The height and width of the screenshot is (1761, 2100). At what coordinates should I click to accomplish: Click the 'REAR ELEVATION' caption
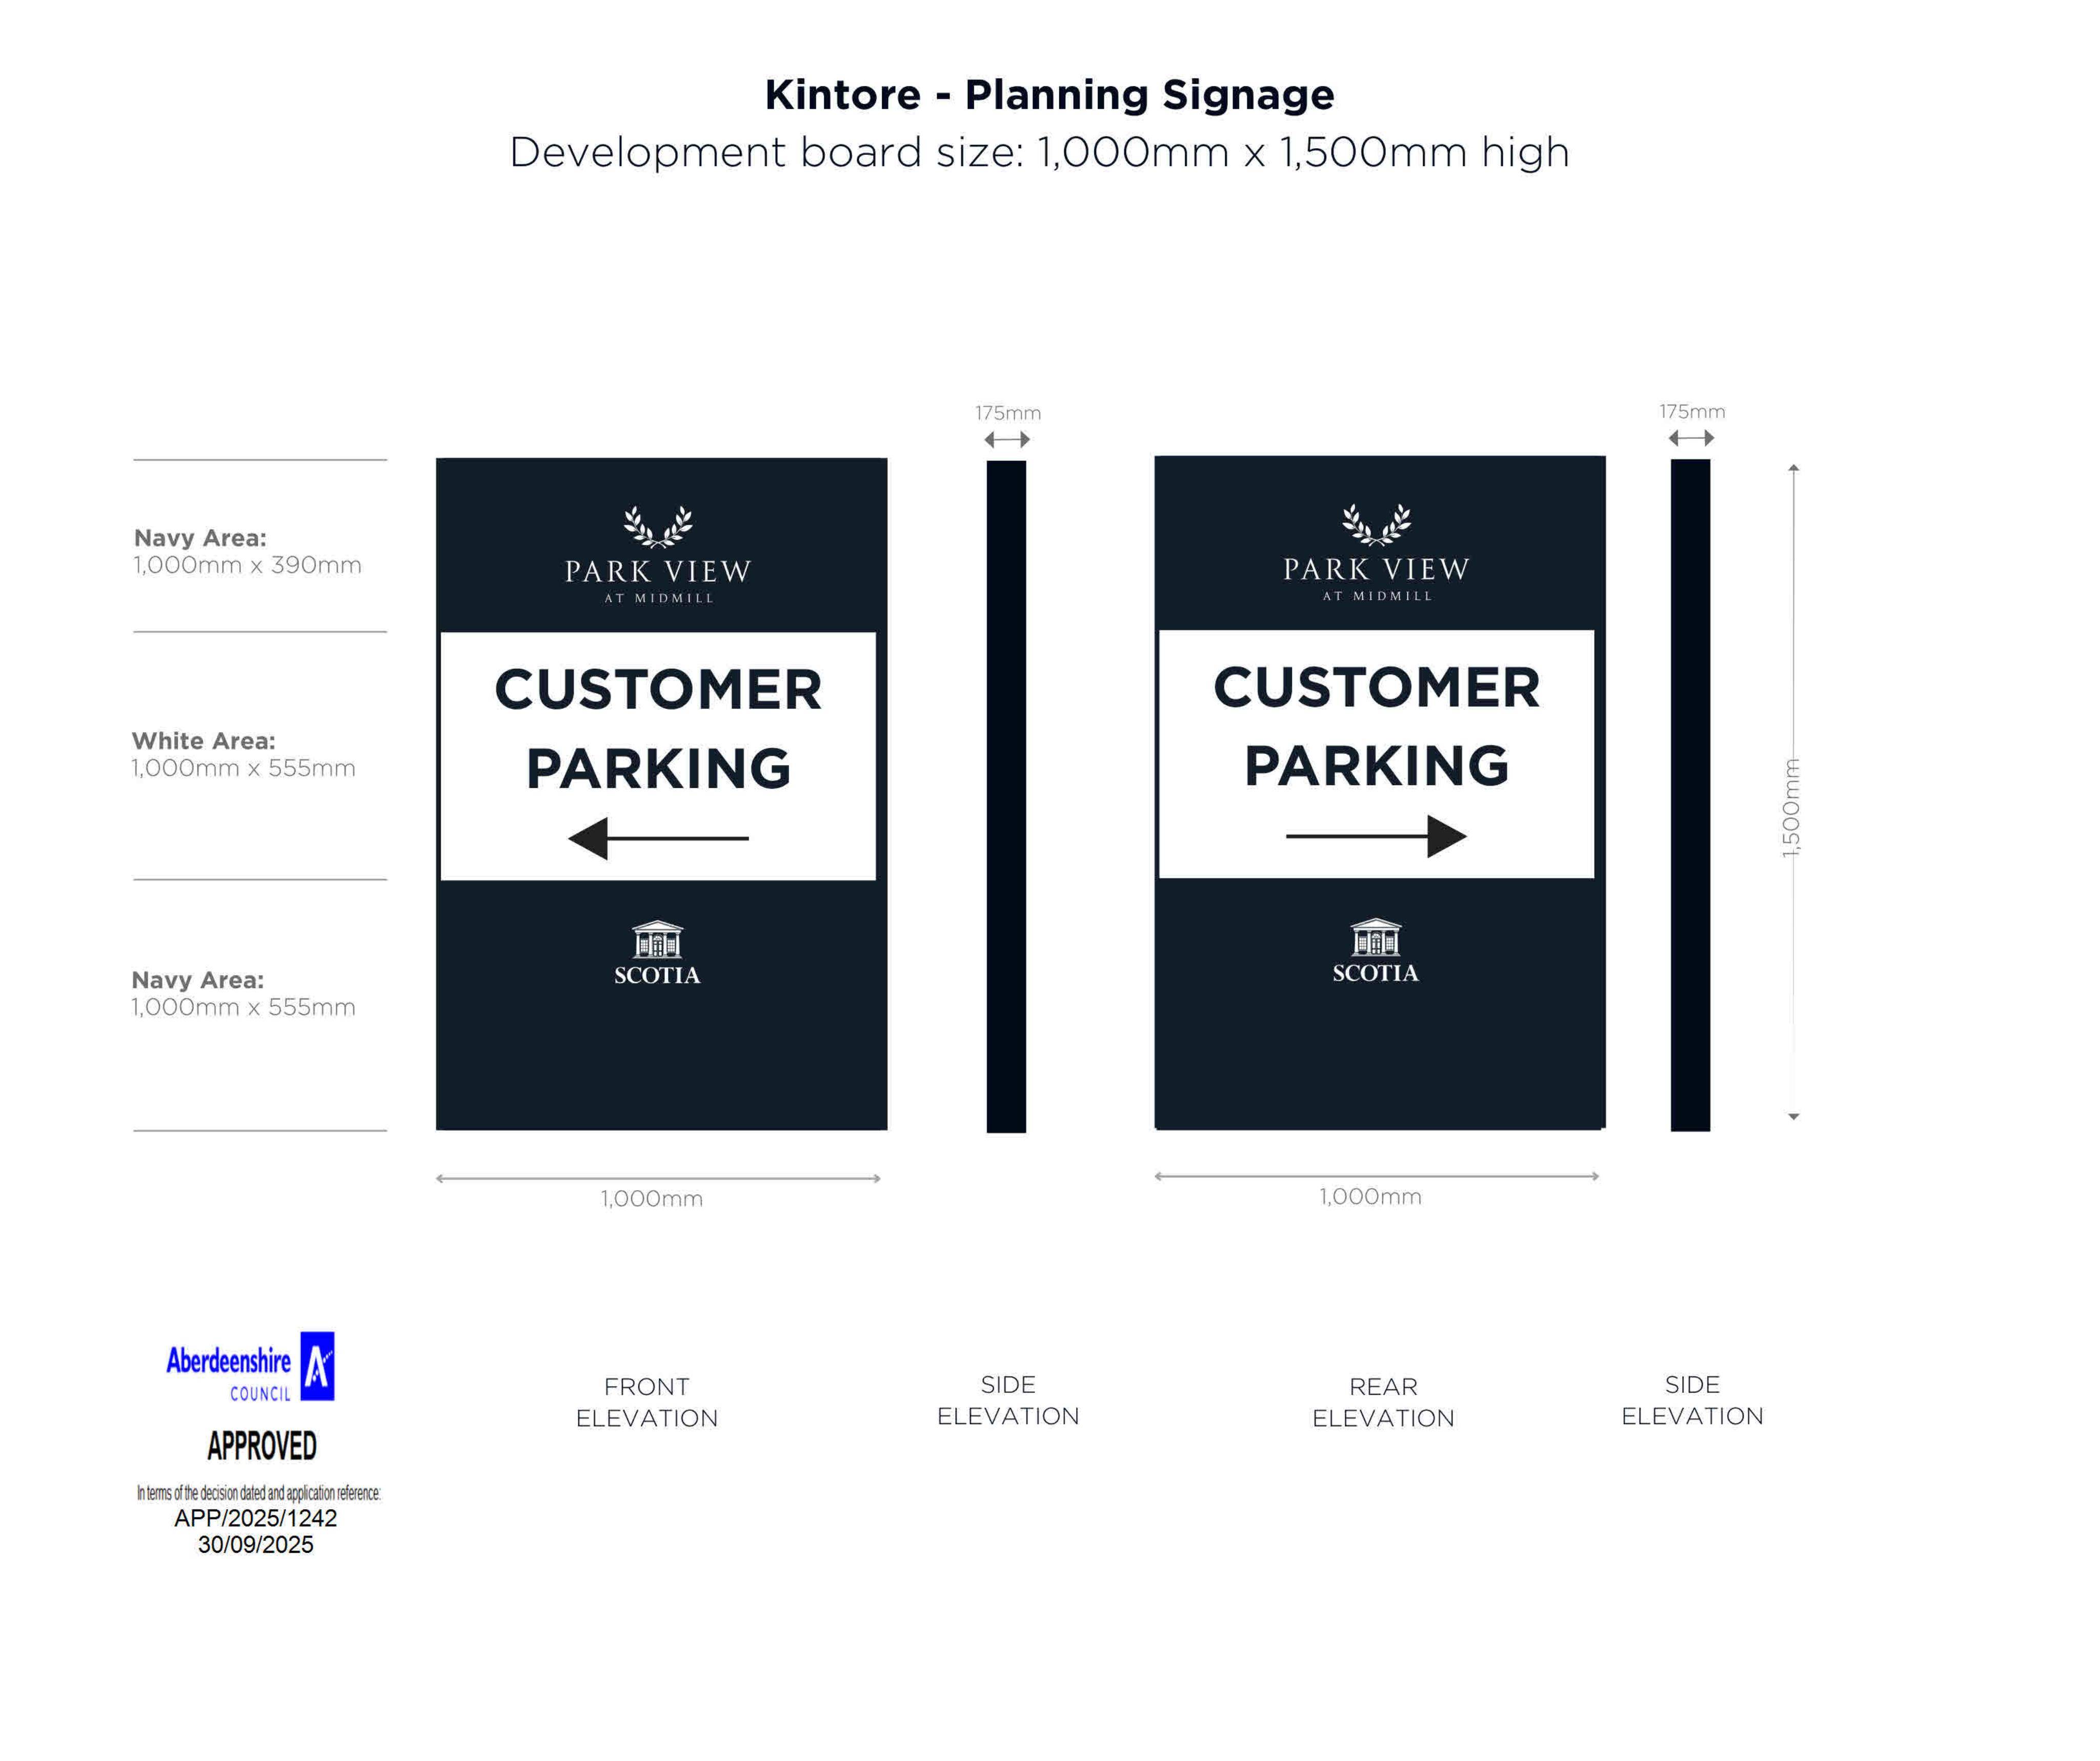pyautogui.click(x=1383, y=1402)
